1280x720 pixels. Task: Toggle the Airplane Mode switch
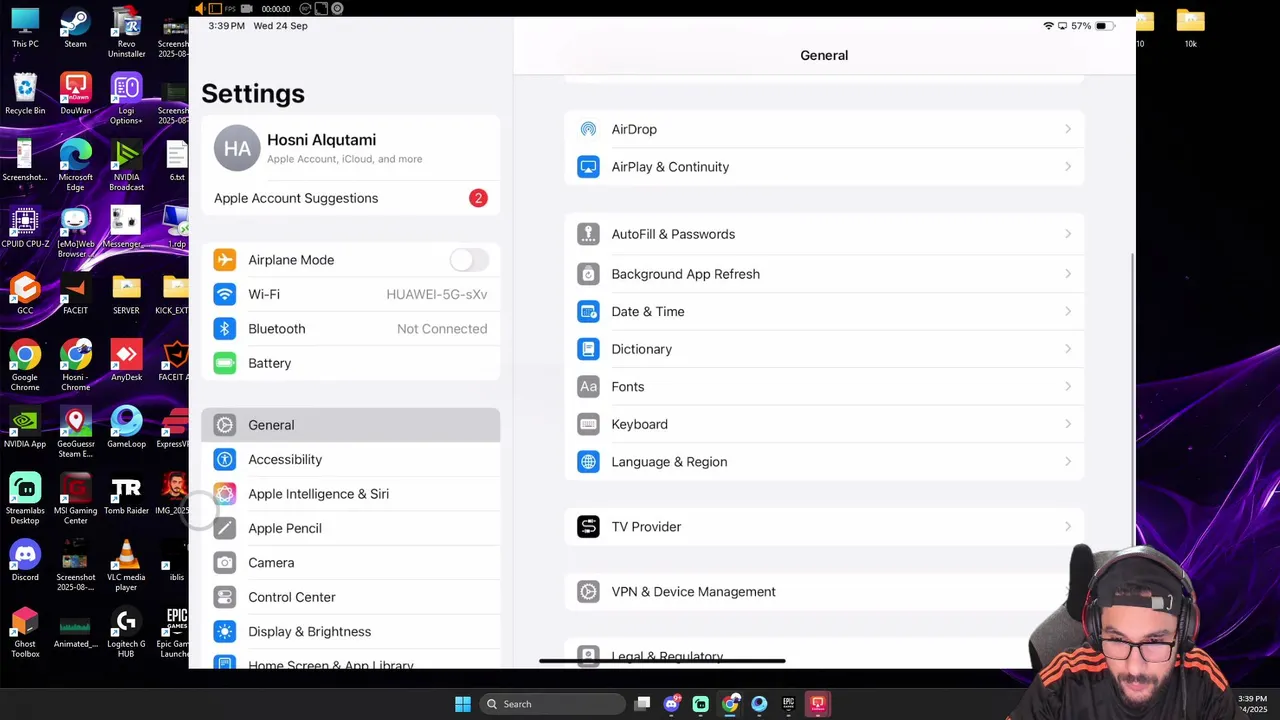point(468,260)
